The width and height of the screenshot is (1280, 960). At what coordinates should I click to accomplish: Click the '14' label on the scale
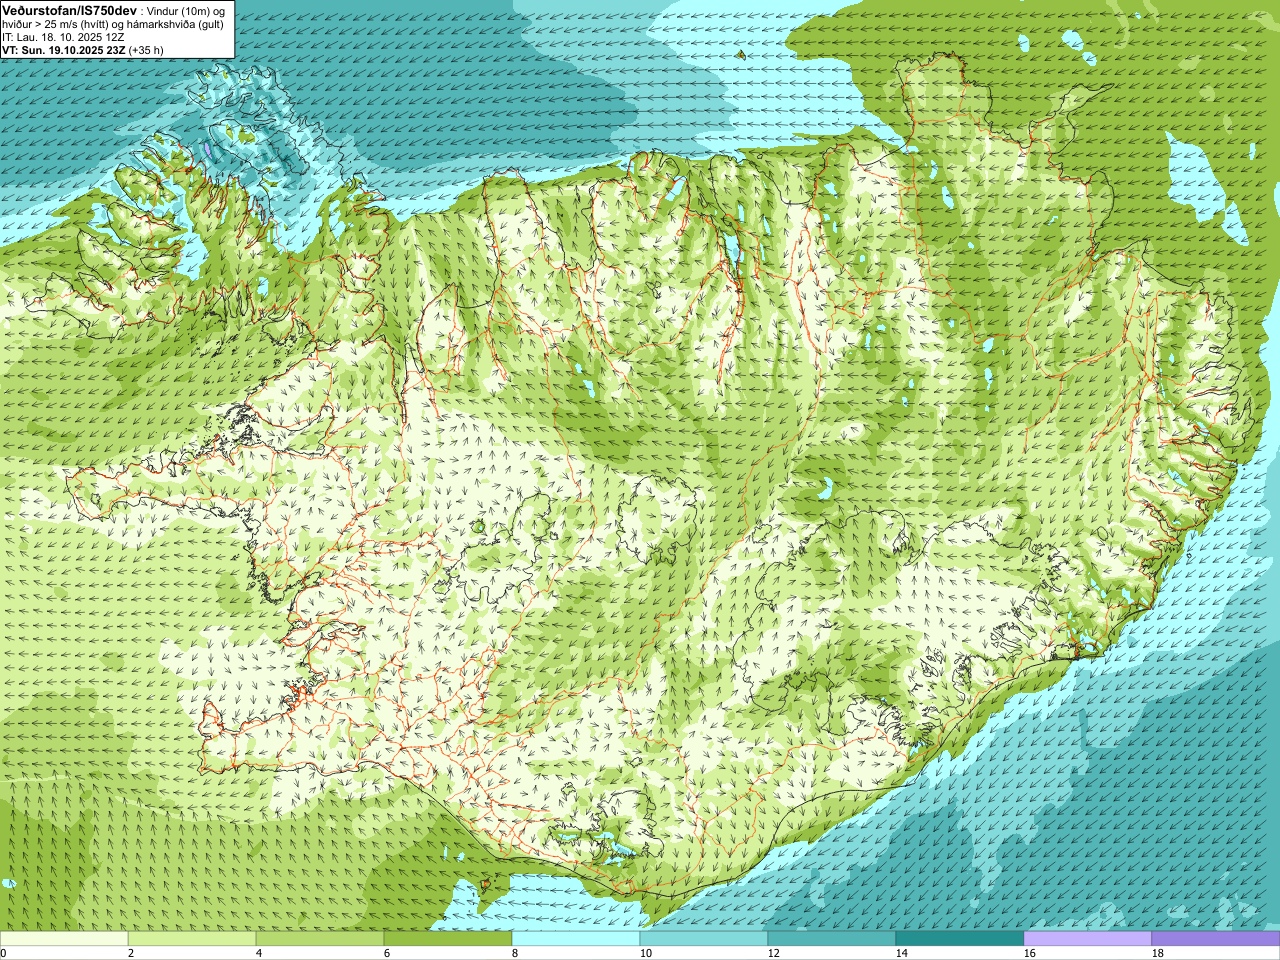(x=901, y=953)
